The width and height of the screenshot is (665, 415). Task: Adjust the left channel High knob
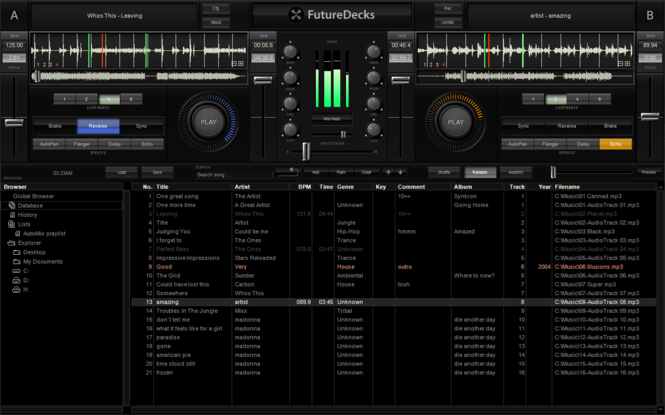tap(290, 78)
